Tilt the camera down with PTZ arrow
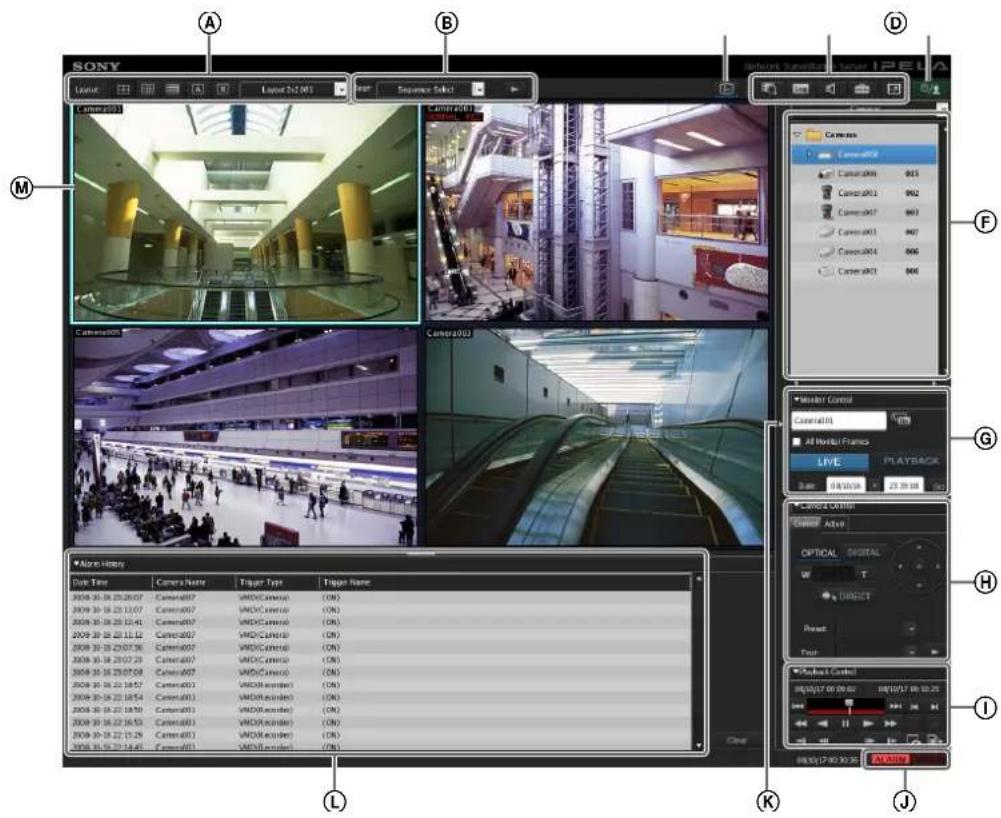Screen dimensions: 1001x818 (x=919, y=584)
